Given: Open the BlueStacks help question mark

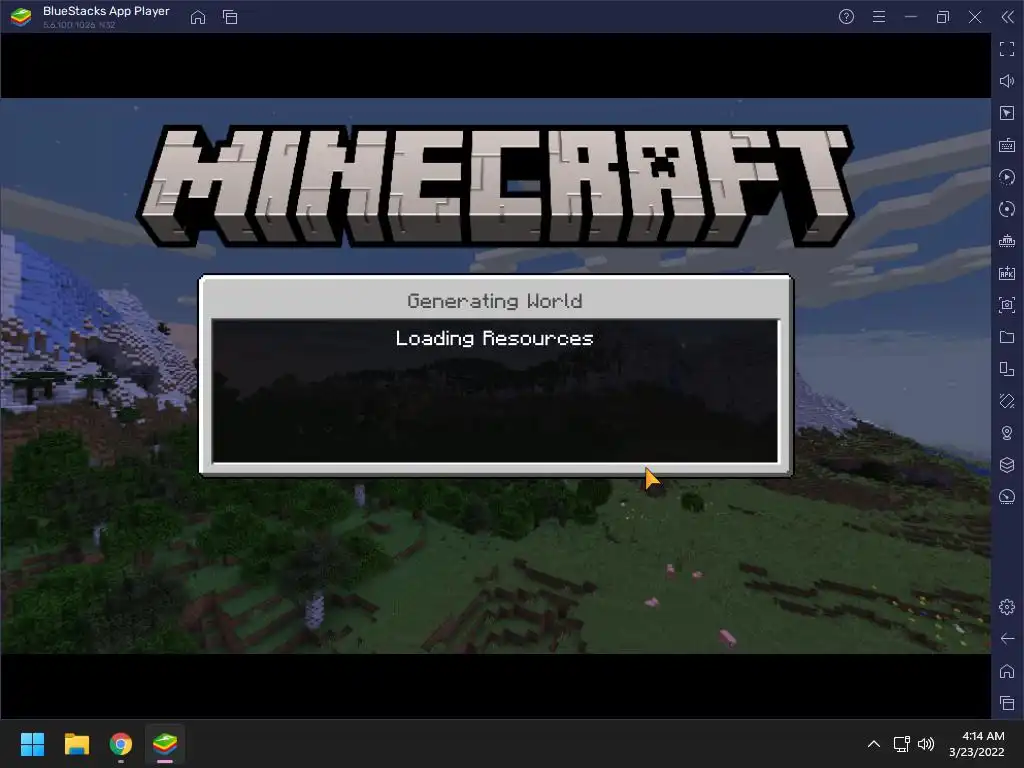Looking at the screenshot, I should tap(846, 17).
